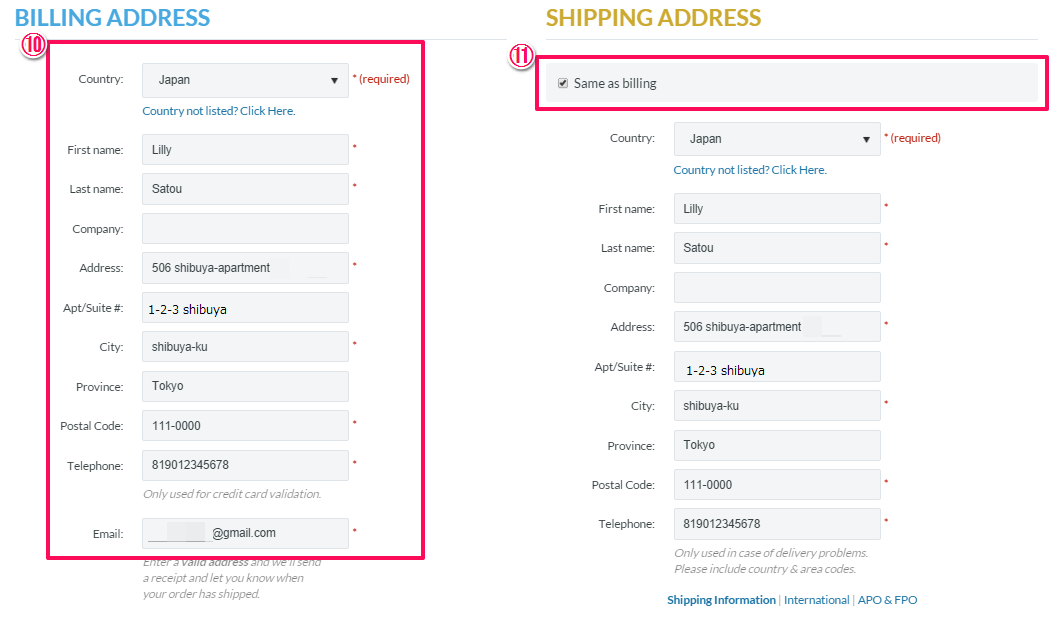Click the empty billing Company field
Screen dimensions: 1064x617
(x=245, y=228)
